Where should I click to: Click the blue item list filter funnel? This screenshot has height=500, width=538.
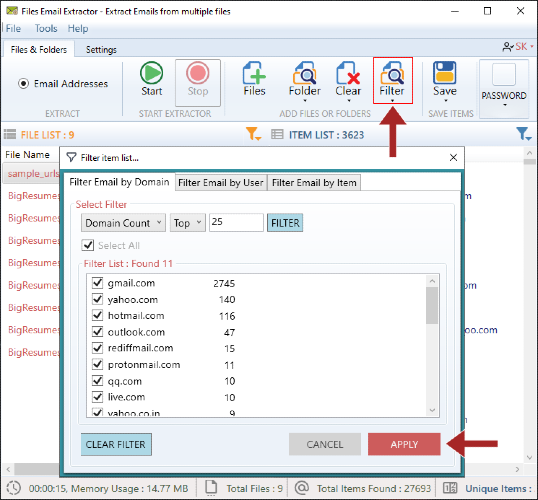(524, 134)
